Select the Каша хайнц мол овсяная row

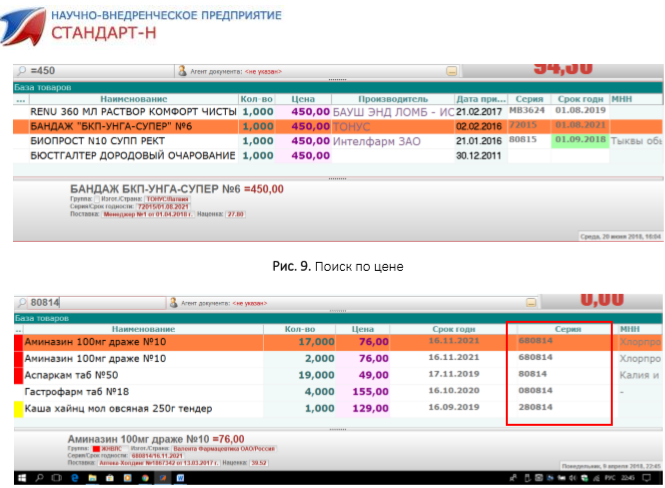click(x=338, y=409)
